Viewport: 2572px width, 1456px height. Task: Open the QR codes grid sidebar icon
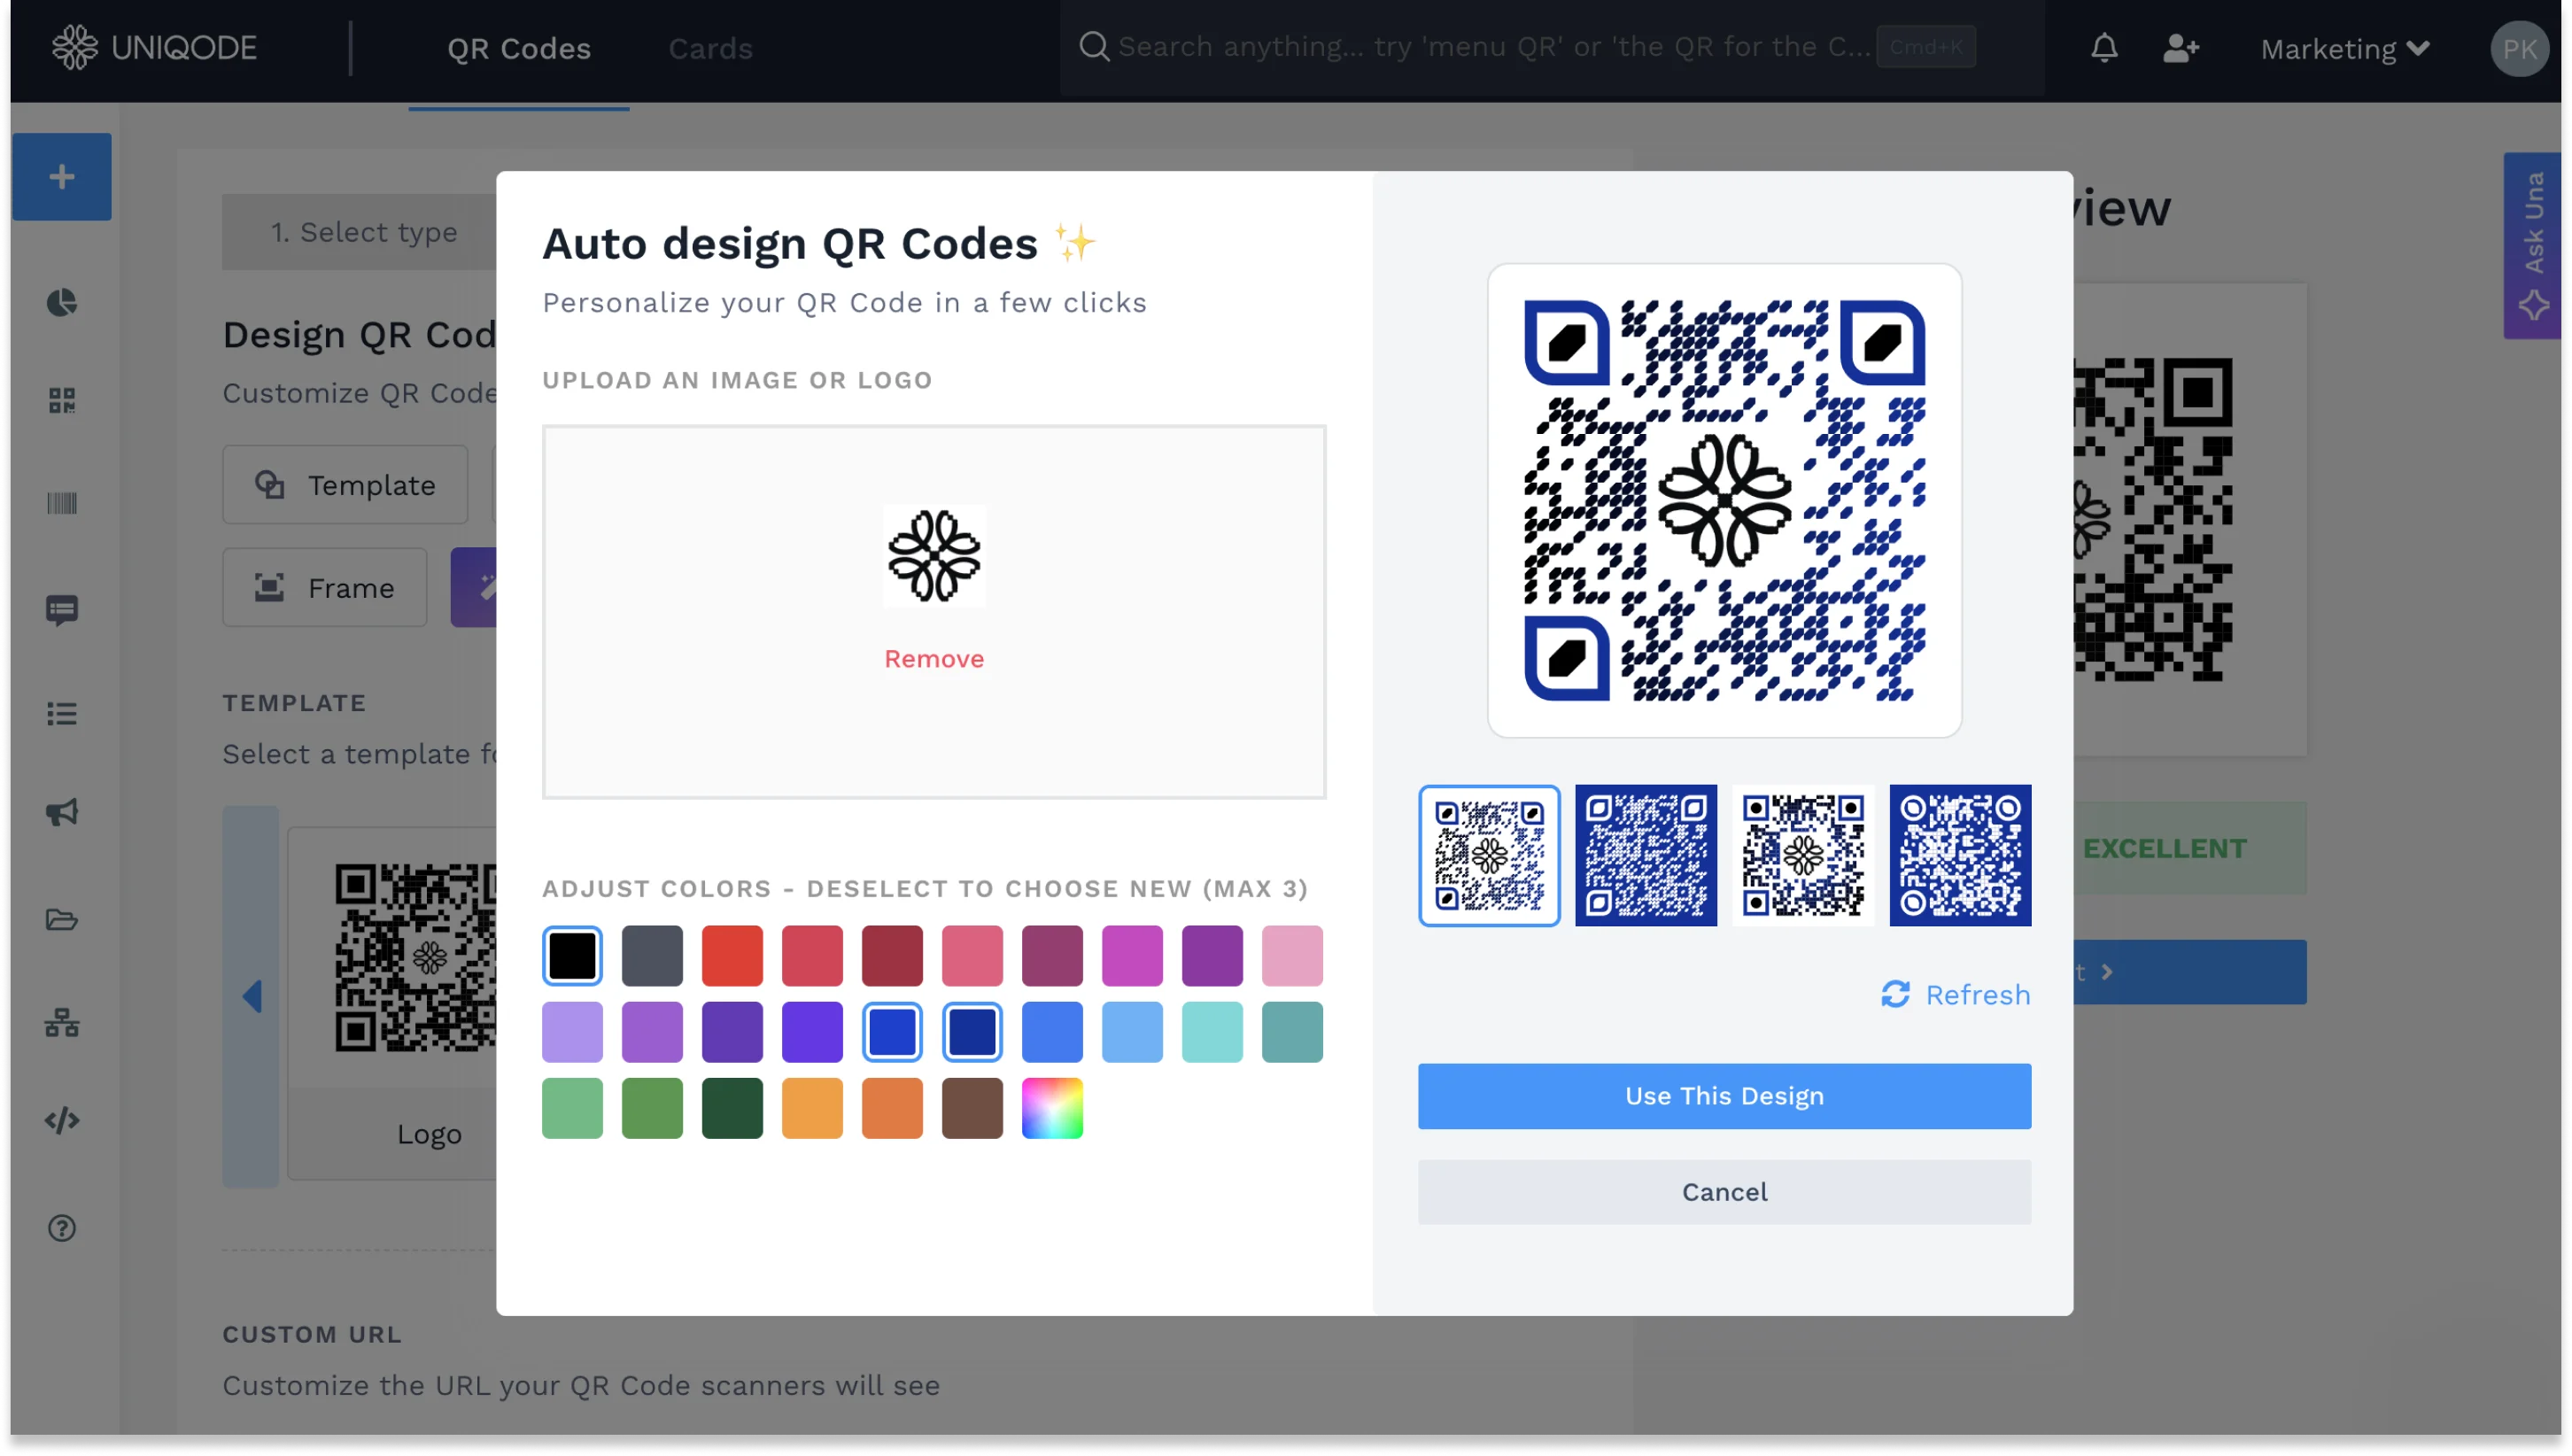[62, 401]
